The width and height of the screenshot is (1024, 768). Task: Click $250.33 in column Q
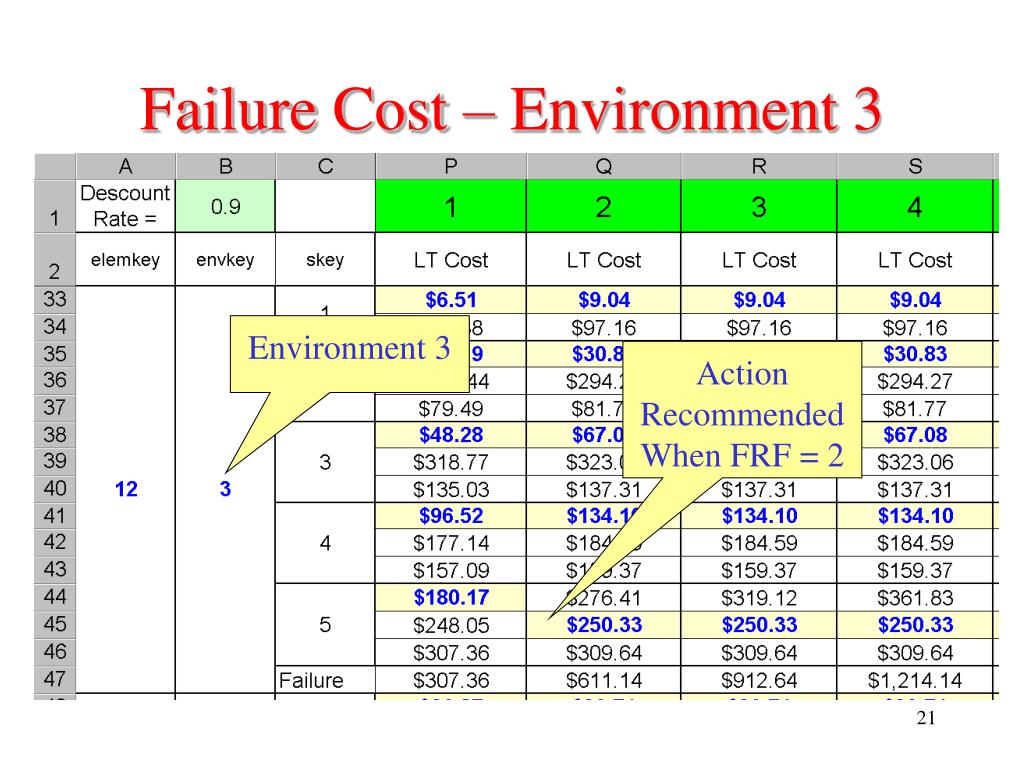603,625
